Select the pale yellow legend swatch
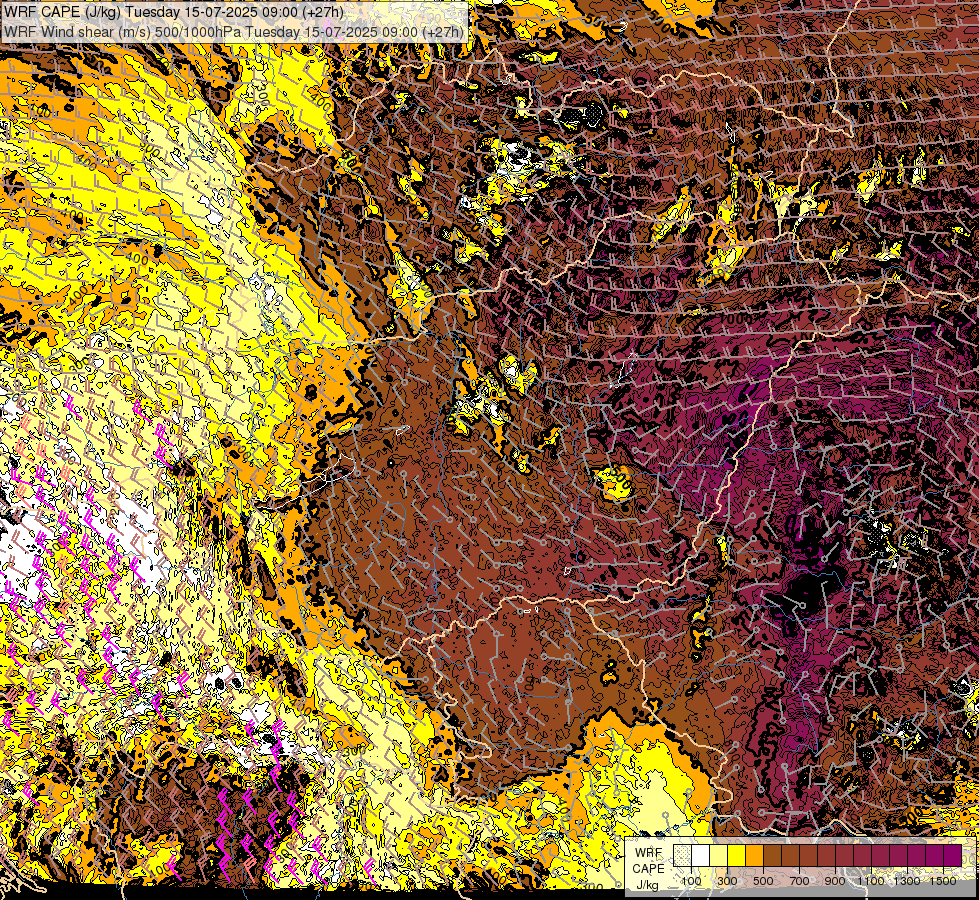Viewport: 979px width, 900px height. [x=719, y=855]
